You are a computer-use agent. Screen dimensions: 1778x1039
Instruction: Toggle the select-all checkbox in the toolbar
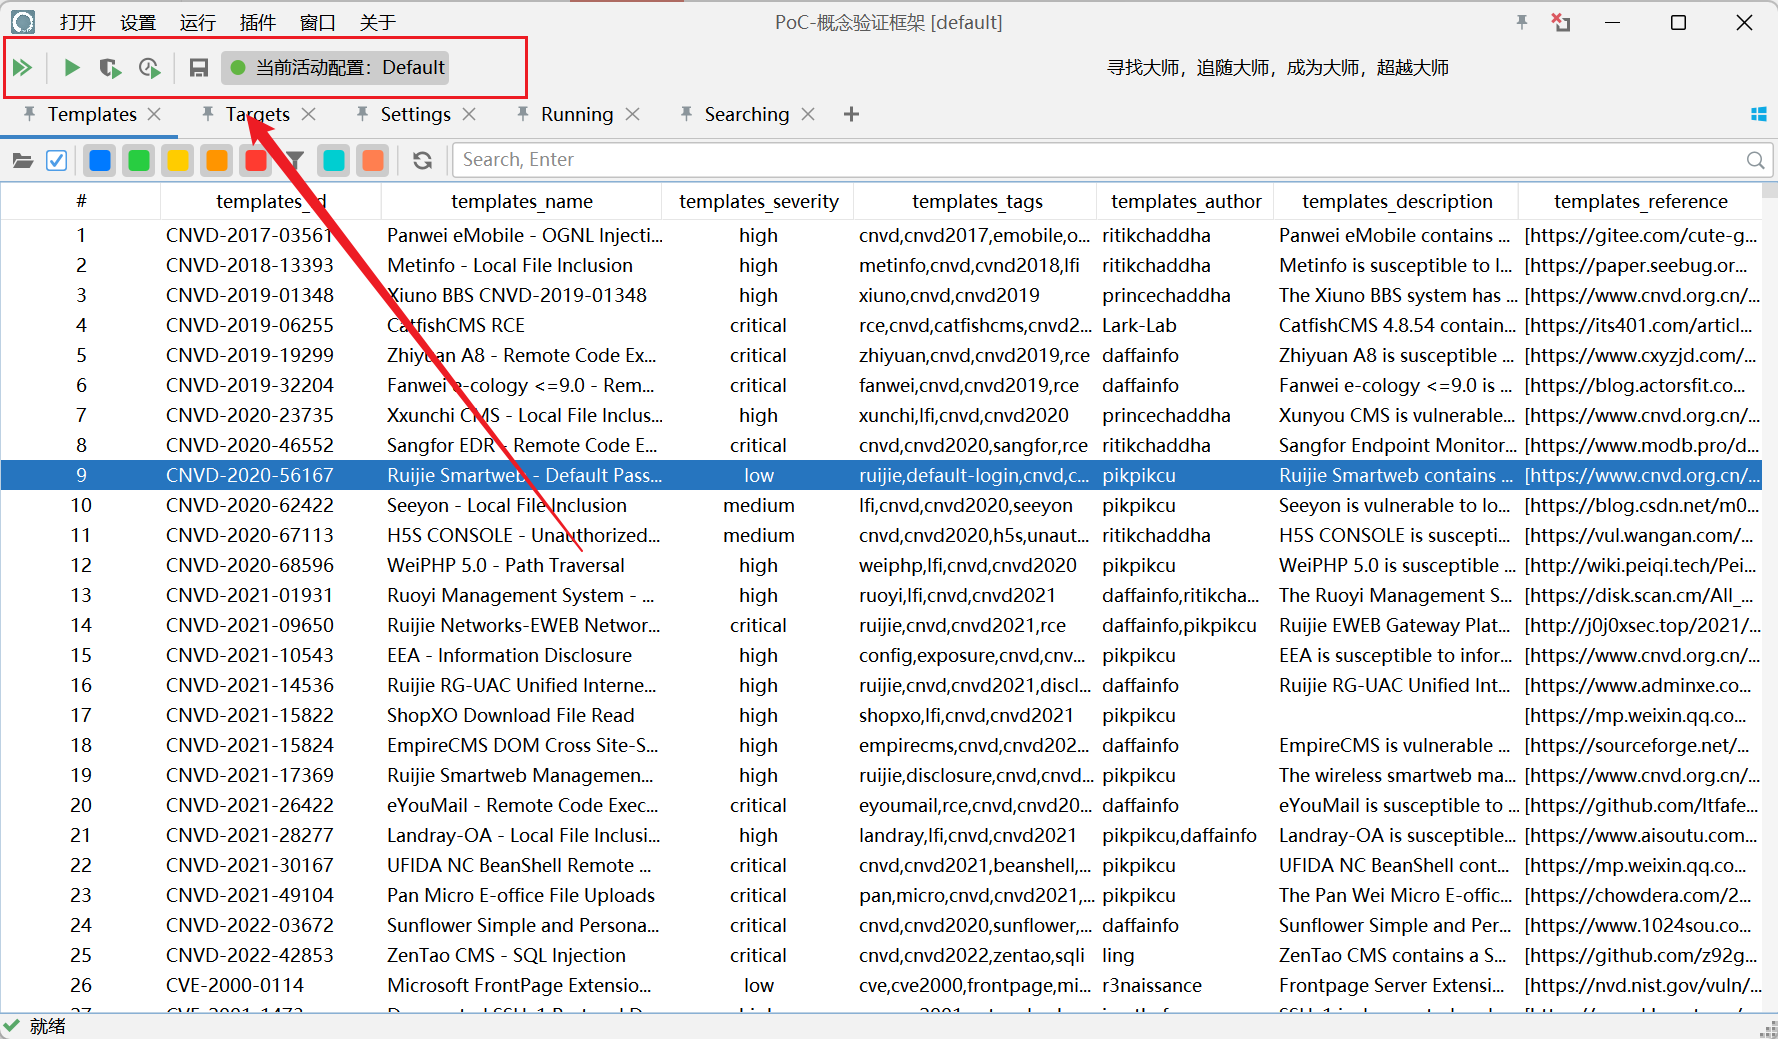[x=57, y=160]
